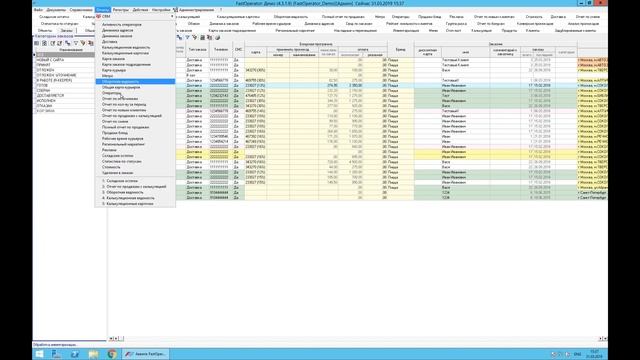The image size is (640, 360).
Task: Click the Группа риска toolbar button
Action: point(456,24)
